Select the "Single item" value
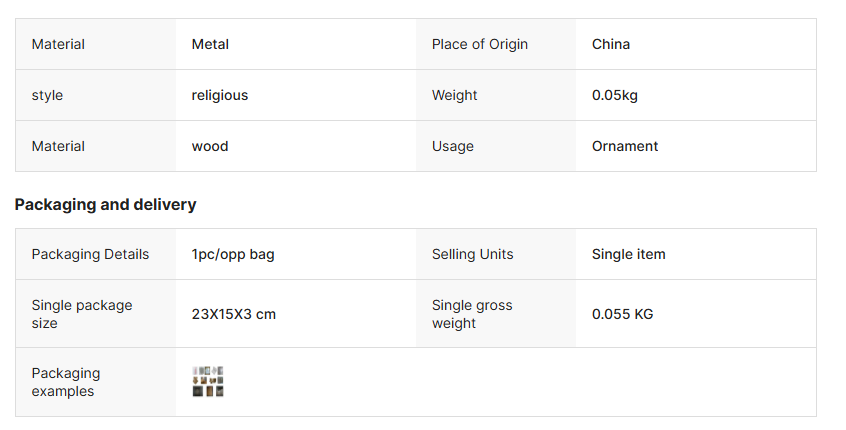Screen dimensions: 846x430 tap(629, 254)
